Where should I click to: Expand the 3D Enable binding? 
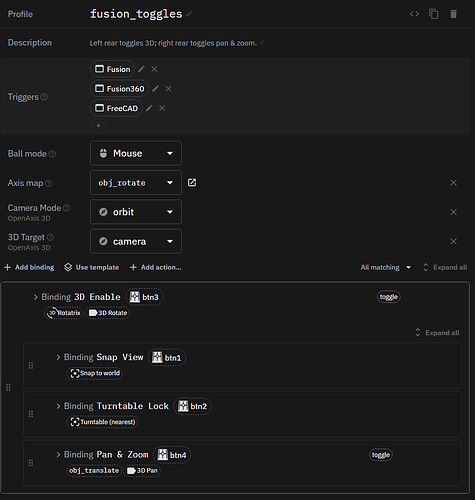tap(36, 297)
